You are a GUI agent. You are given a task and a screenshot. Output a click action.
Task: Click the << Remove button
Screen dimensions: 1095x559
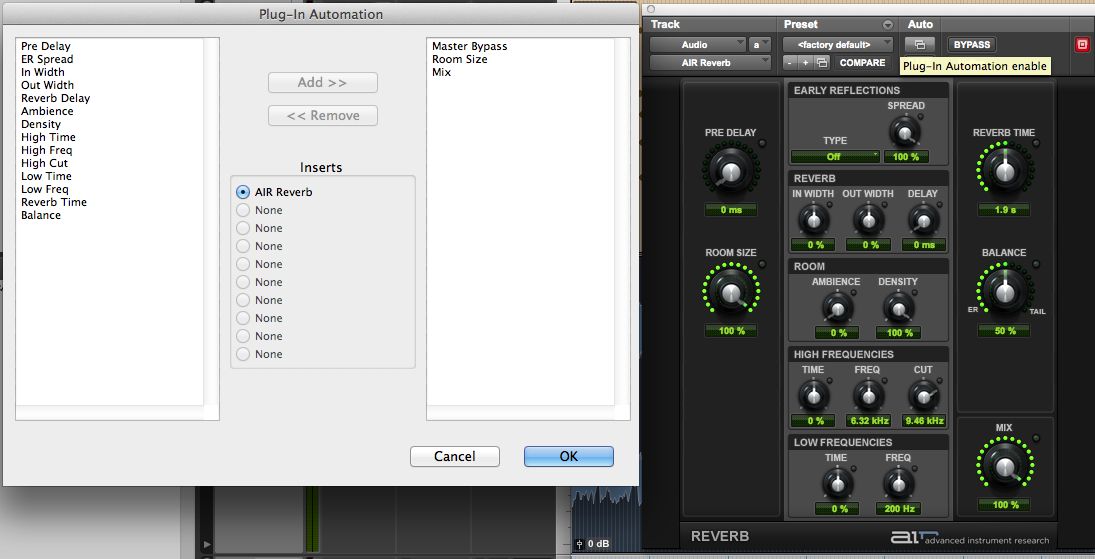[323, 115]
